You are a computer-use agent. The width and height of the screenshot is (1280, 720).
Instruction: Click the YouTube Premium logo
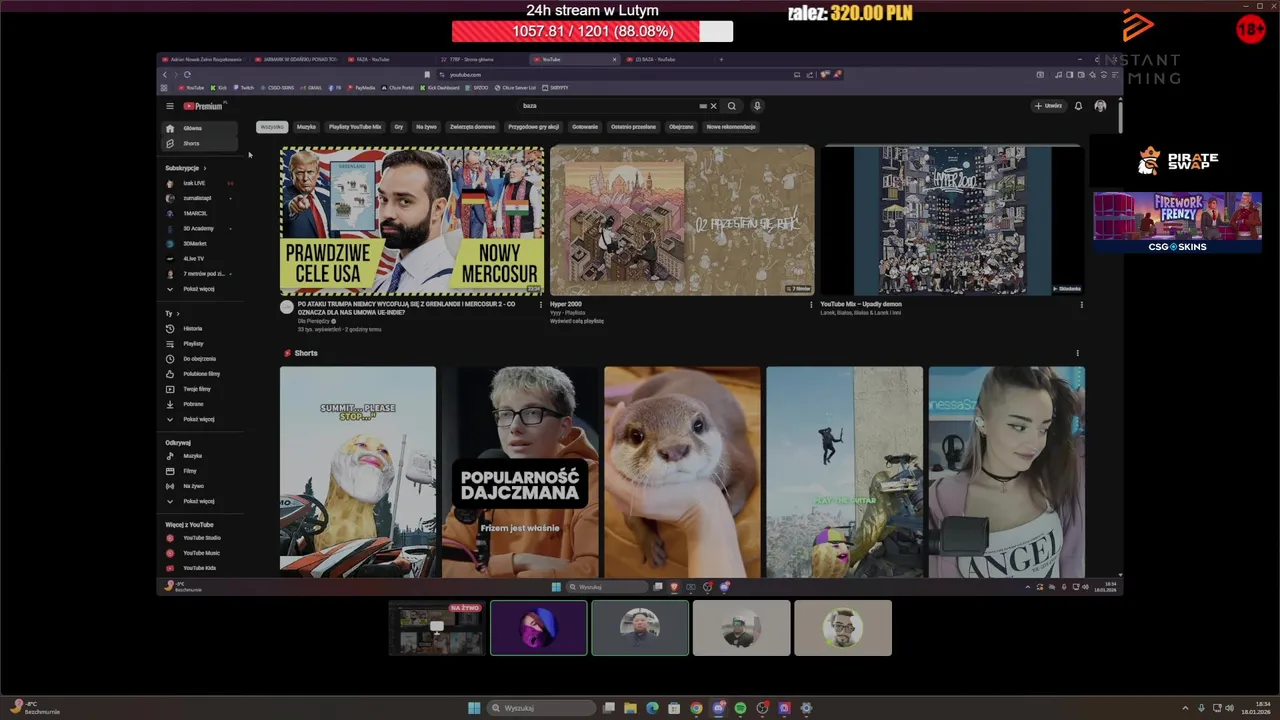point(203,106)
